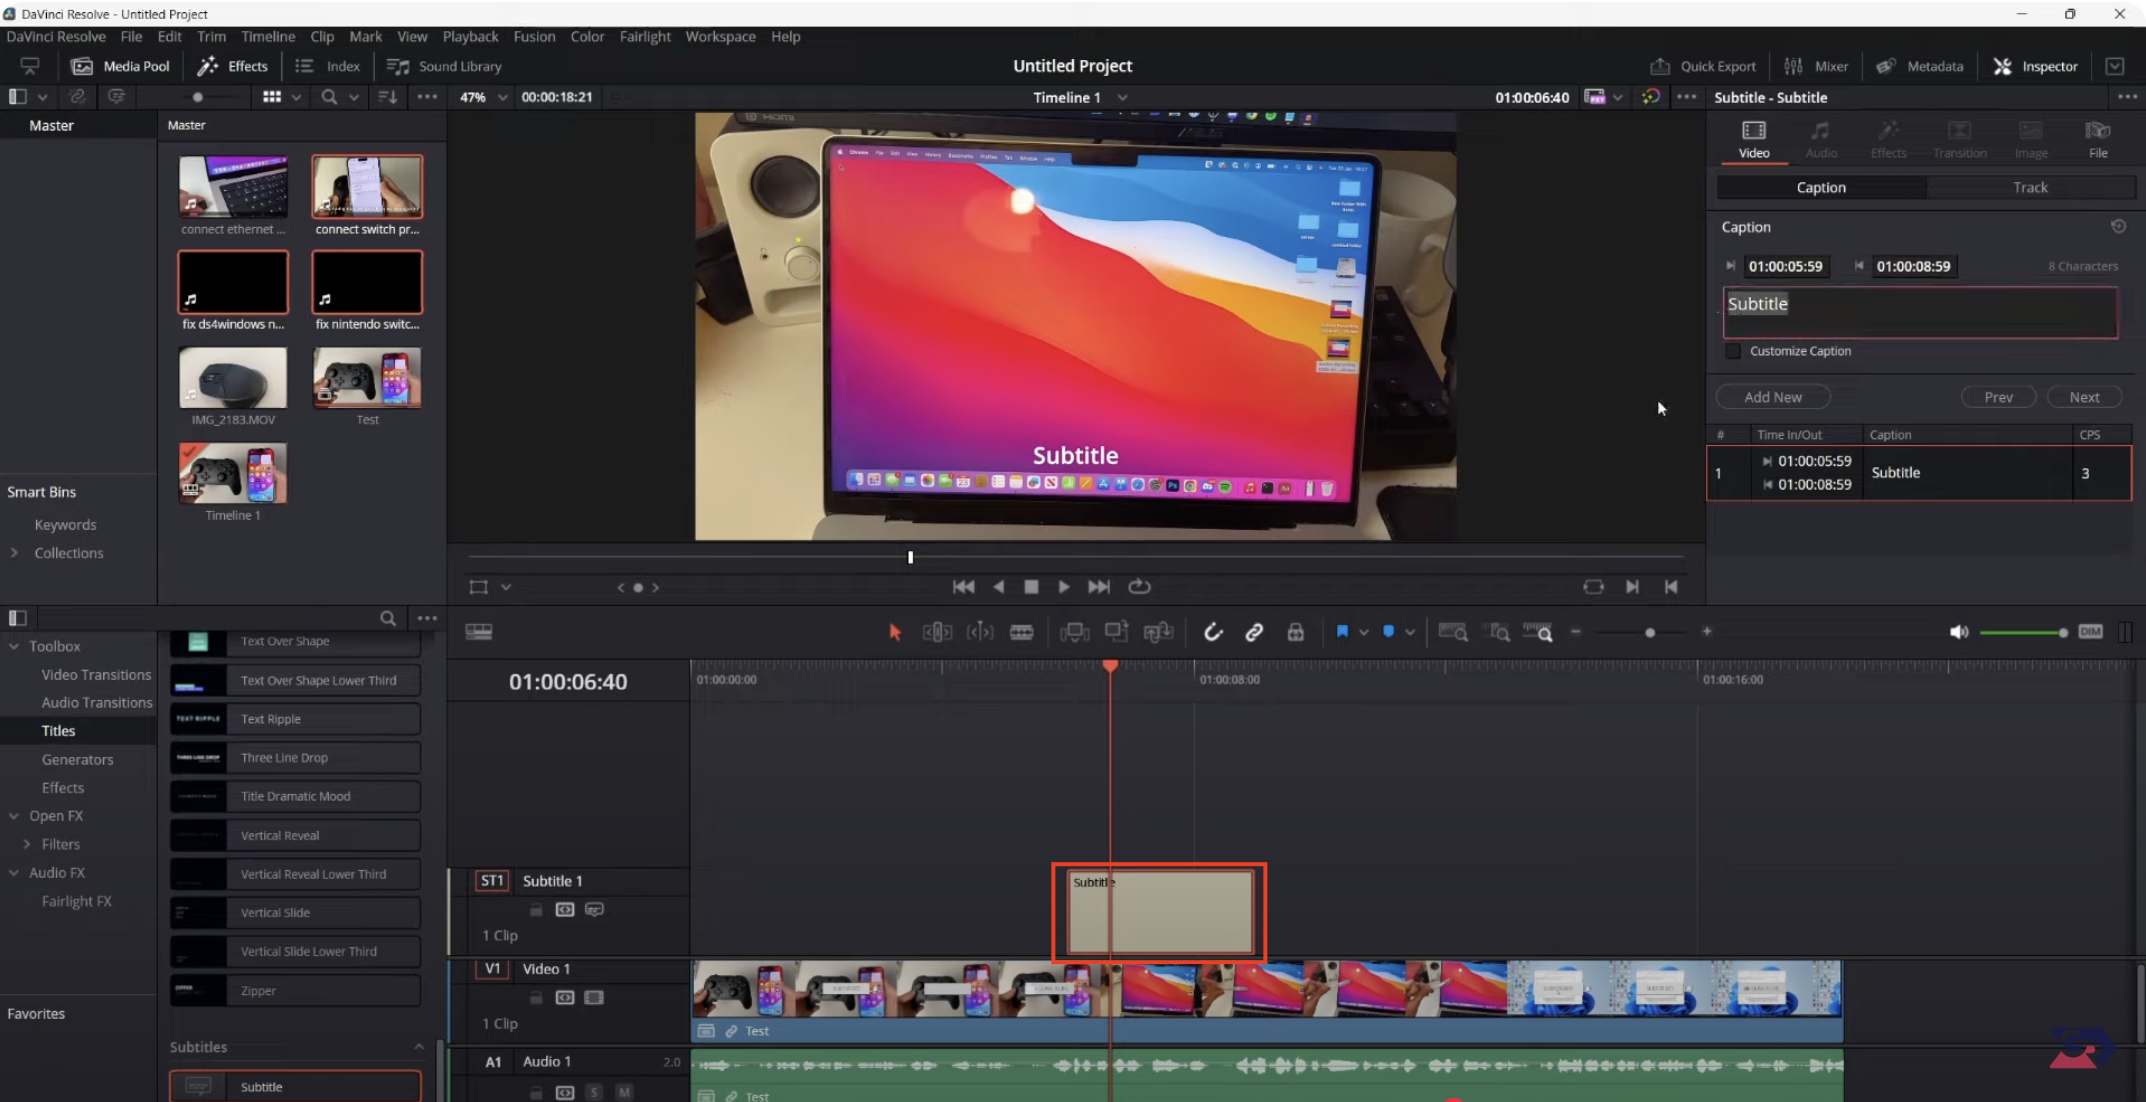Screen dimensions: 2146x1102
Task: Select the arrow Selection Mode tool
Action: tap(895, 632)
